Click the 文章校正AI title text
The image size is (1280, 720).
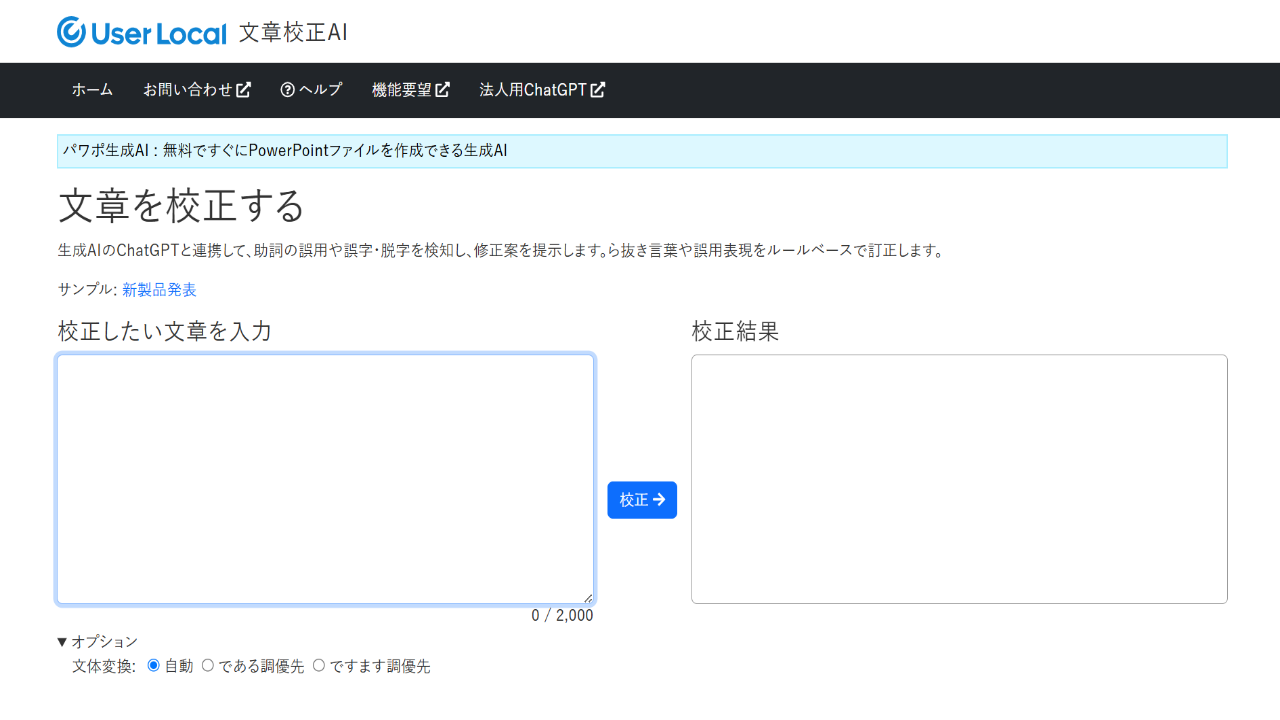tap(293, 32)
